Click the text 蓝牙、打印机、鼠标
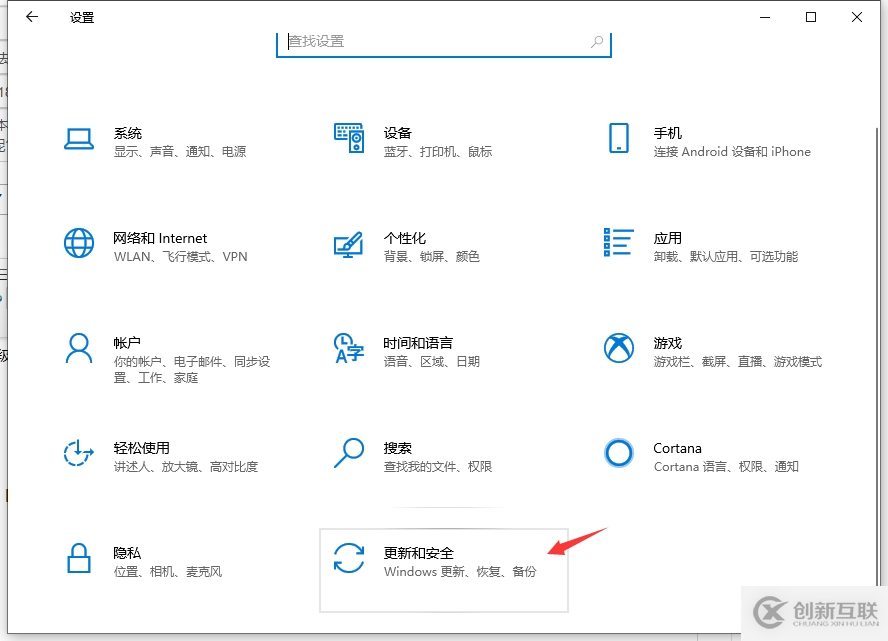 tap(438, 152)
